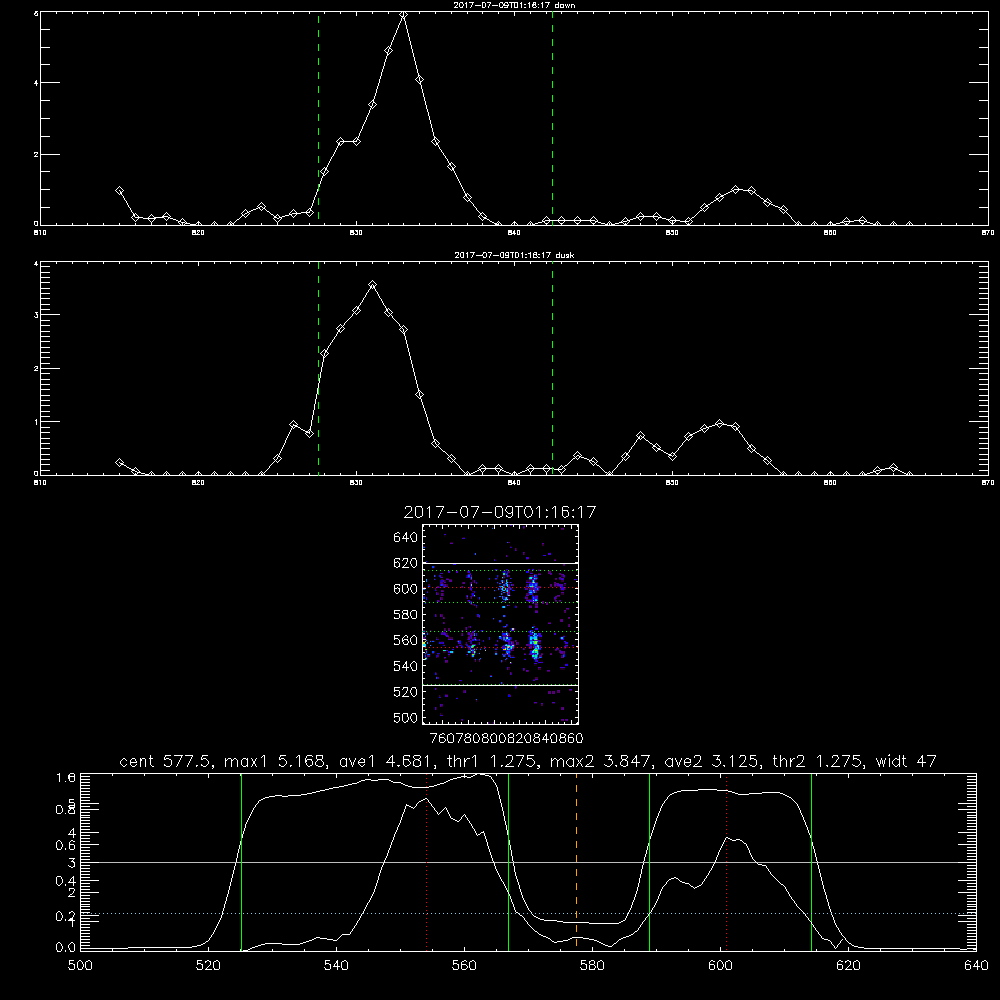This screenshot has width=1000, height=1000.
Task: Click the '600' label on profile plot x-axis
Action: point(720,966)
